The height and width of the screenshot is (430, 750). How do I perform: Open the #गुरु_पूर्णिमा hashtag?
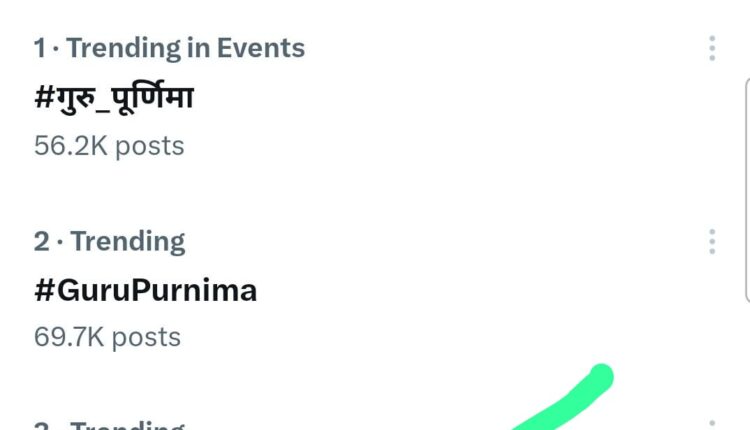[x=113, y=98]
